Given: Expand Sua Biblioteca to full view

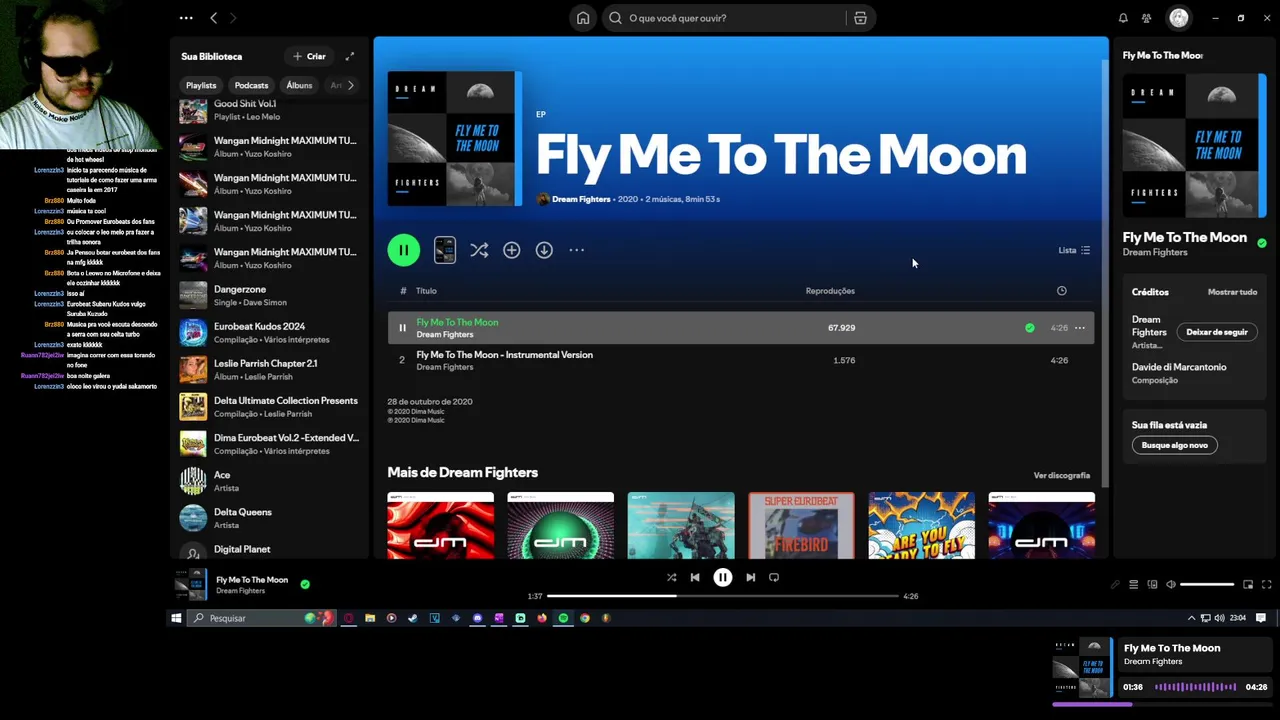Looking at the screenshot, I should (x=350, y=57).
